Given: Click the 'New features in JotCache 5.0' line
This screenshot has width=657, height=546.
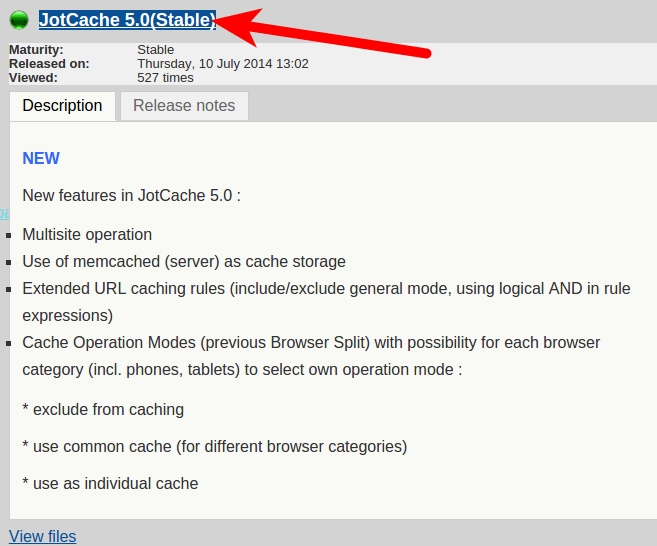Looking at the screenshot, I should [x=131, y=196].
